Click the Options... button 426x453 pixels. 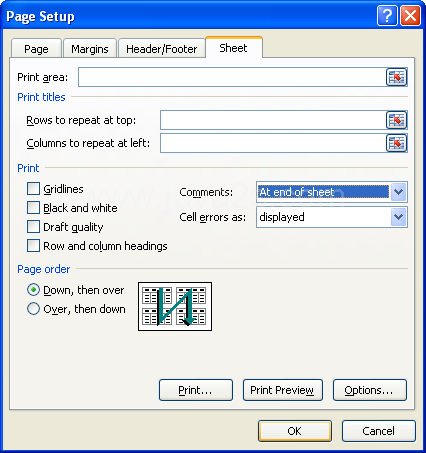[x=370, y=390]
